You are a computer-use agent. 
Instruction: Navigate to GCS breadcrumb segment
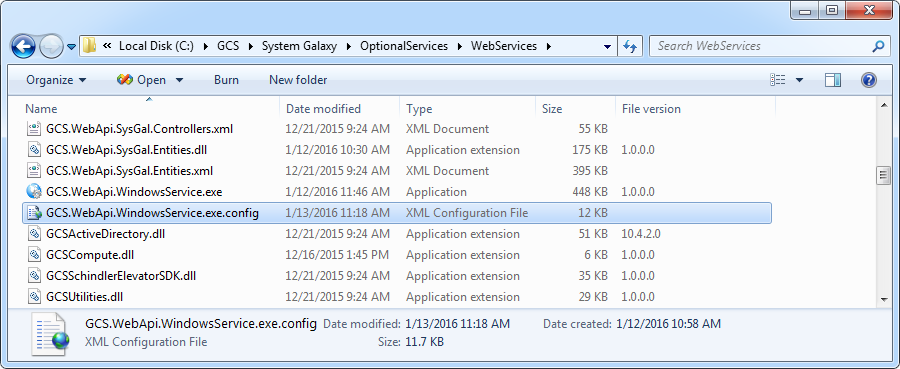coord(228,46)
